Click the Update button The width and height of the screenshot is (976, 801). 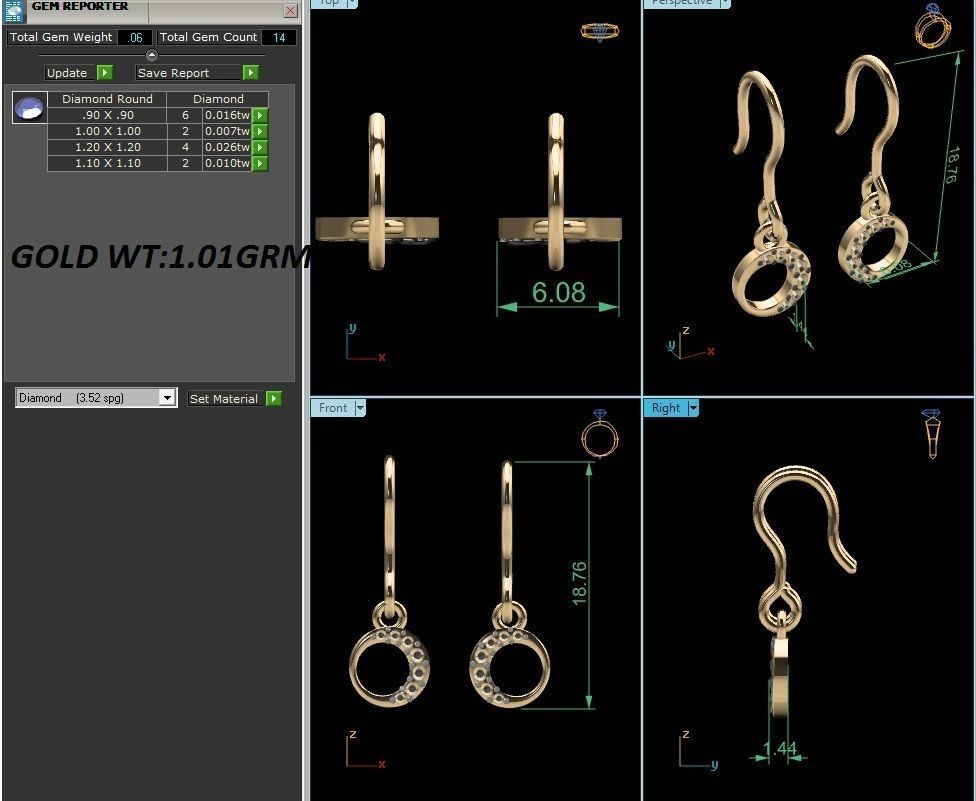pos(68,73)
